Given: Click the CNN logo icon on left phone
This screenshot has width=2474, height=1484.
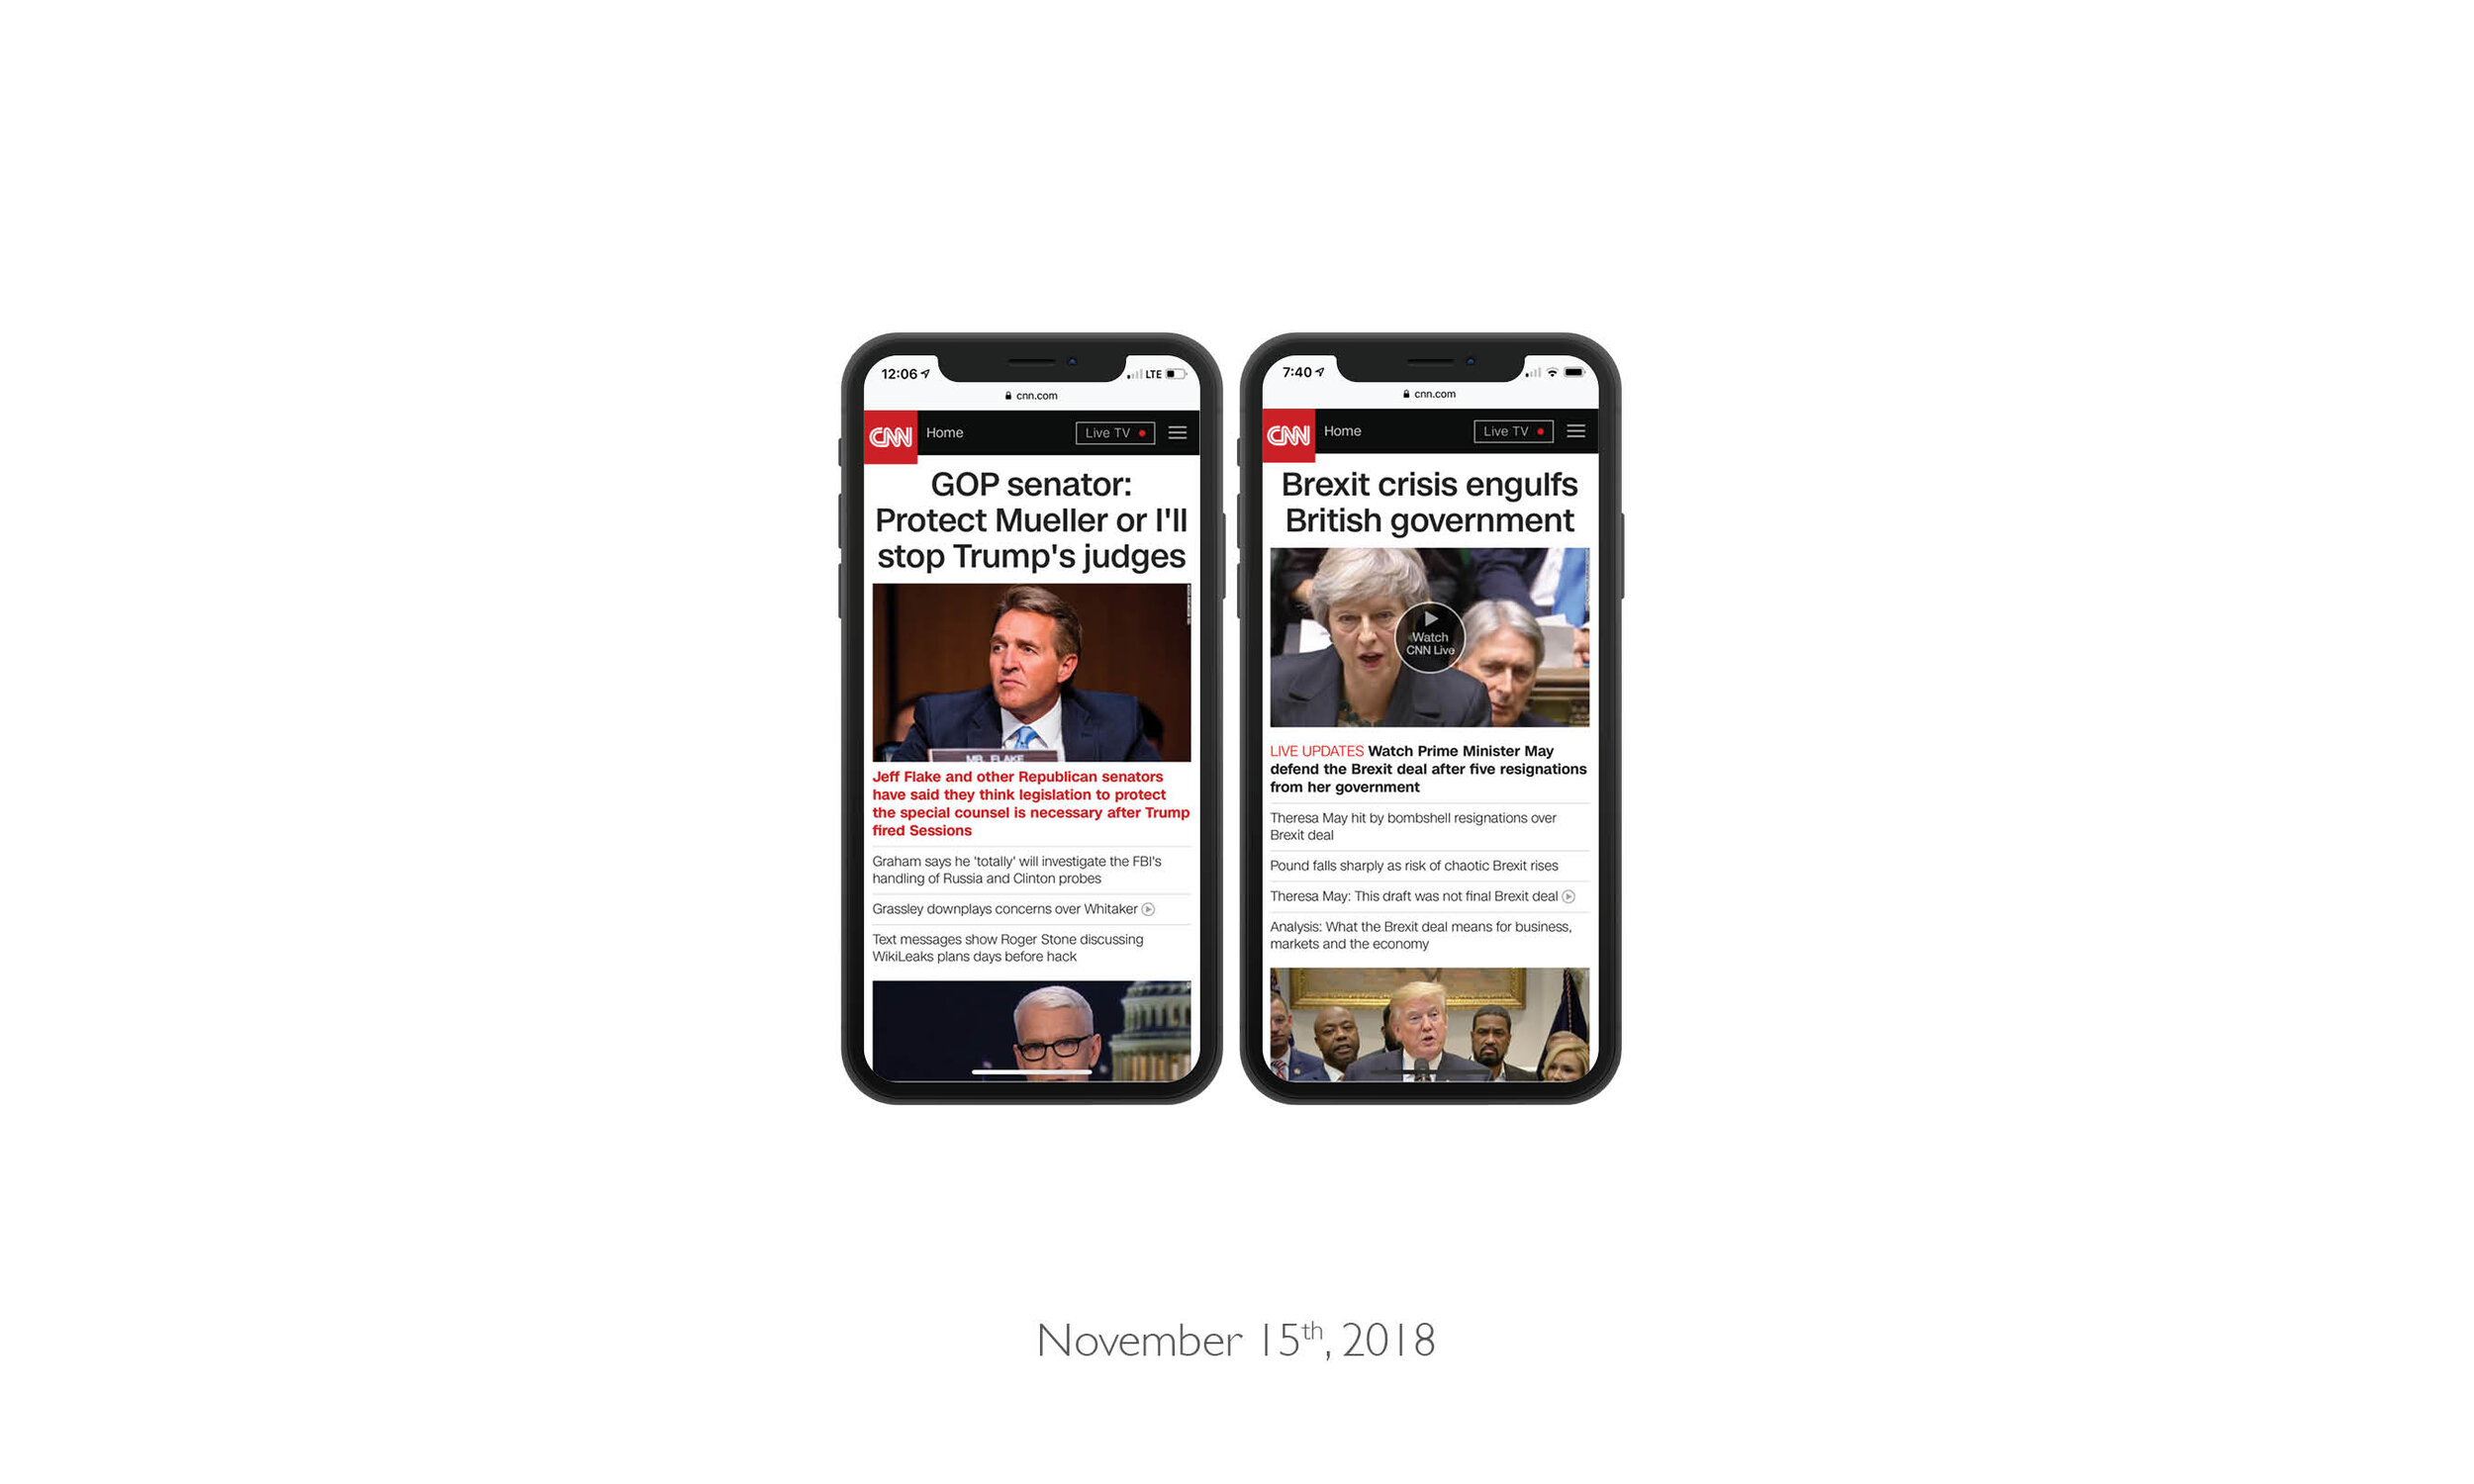Looking at the screenshot, I should point(889,433).
